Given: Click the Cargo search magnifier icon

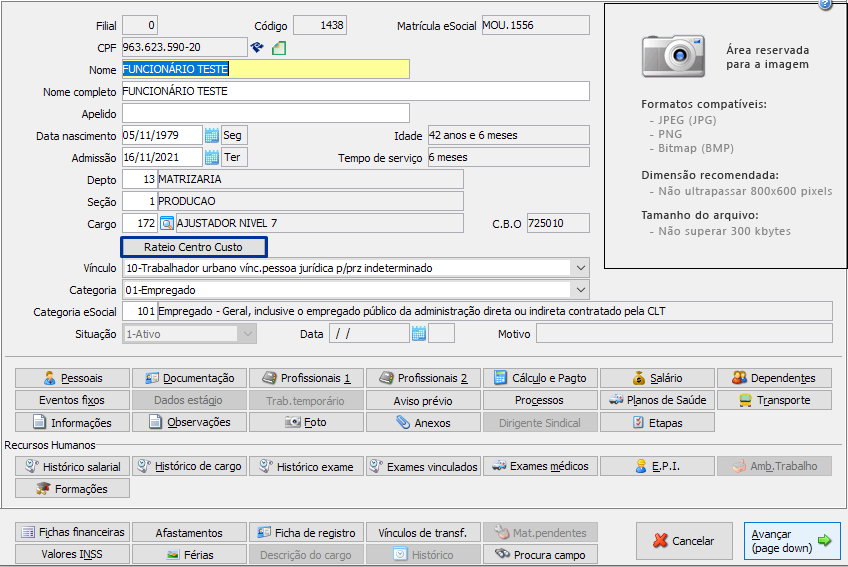Looking at the screenshot, I should [167, 223].
